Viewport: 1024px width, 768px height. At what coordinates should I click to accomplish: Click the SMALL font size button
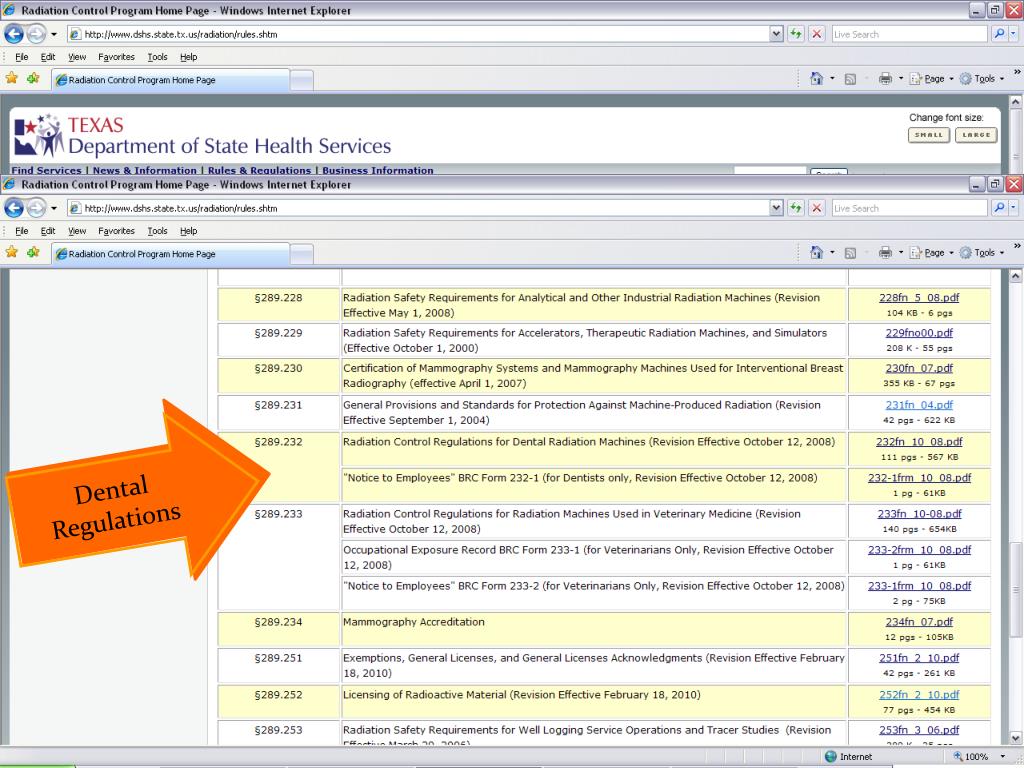coord(929,135)
